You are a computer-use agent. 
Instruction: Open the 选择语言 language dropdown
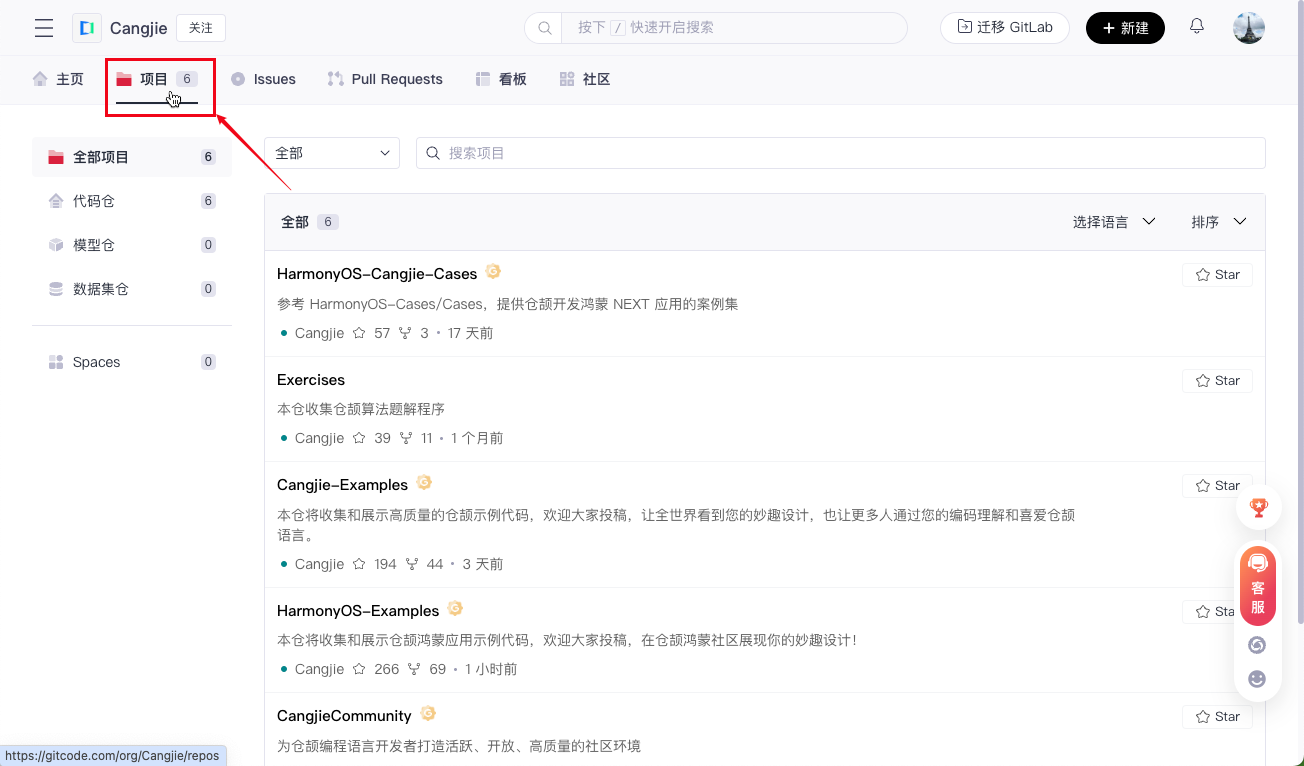pyautogui.click(x=1113, y=222)
